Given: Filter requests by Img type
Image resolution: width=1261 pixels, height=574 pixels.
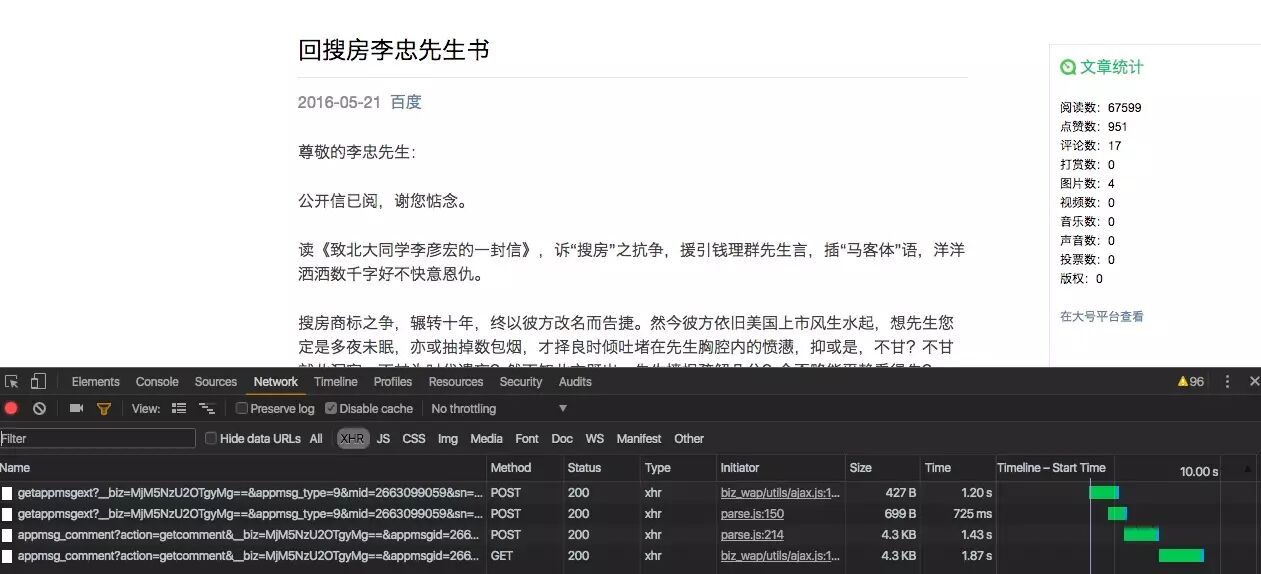Looking at the screenshot, I should point(448,438).
